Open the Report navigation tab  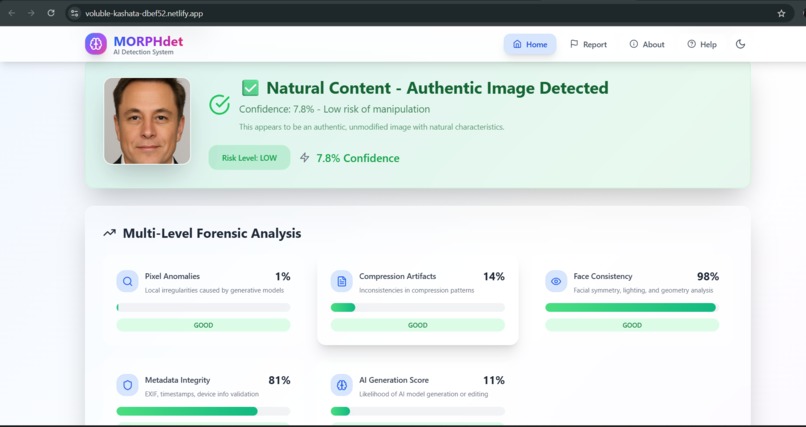(589, 44)
